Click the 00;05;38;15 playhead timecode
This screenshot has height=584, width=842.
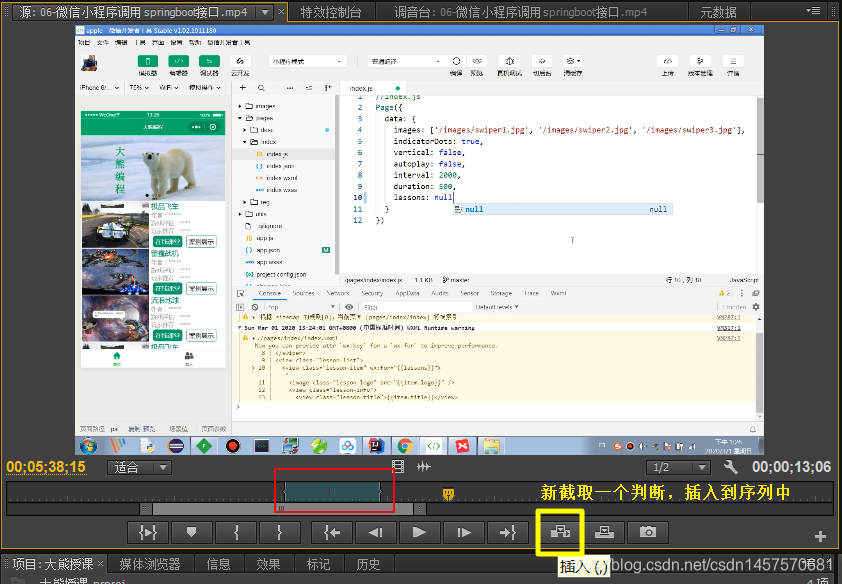point(46,467)
